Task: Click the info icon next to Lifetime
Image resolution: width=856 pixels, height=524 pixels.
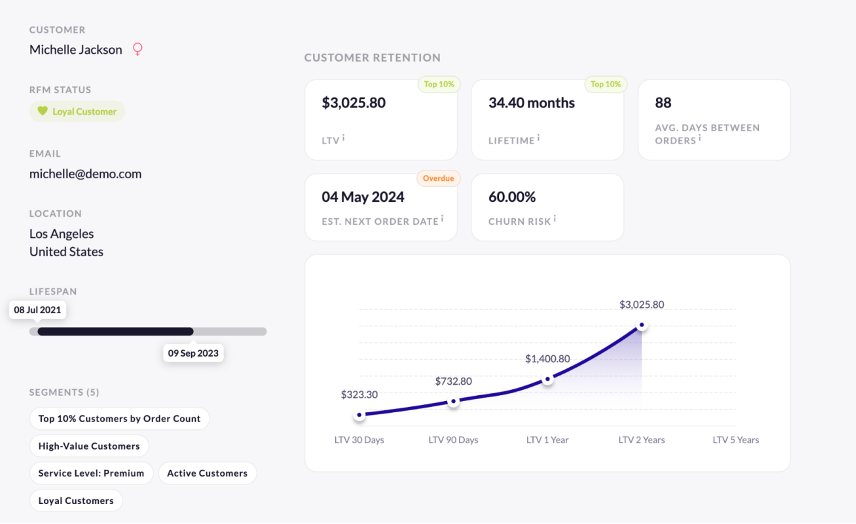Action: (538, 138)
